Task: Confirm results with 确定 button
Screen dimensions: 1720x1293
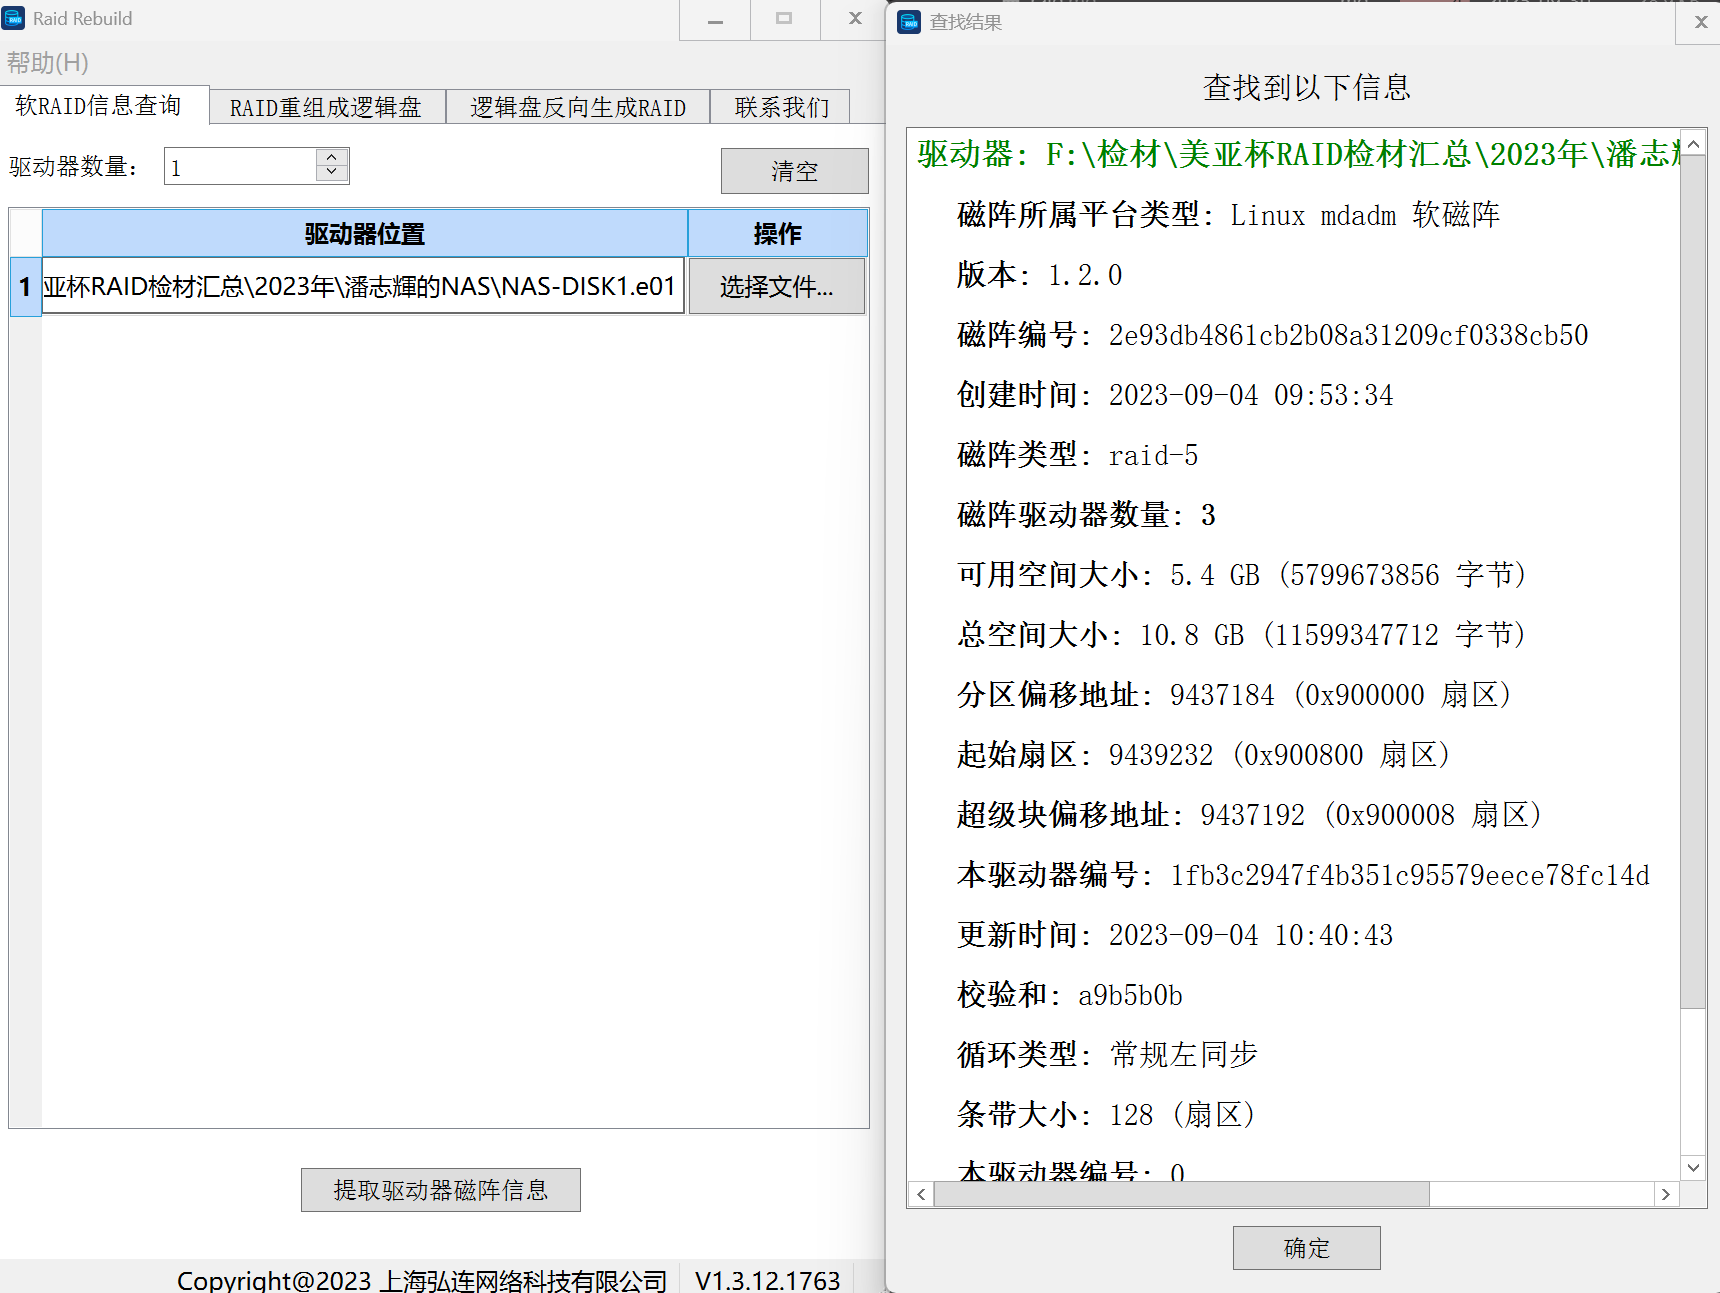Action: (x=1306, y=1248)
